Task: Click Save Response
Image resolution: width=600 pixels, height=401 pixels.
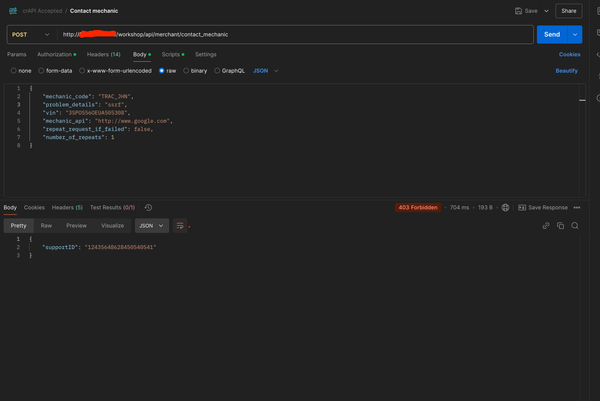Action: pyautogui.click(x=543, y=207)
